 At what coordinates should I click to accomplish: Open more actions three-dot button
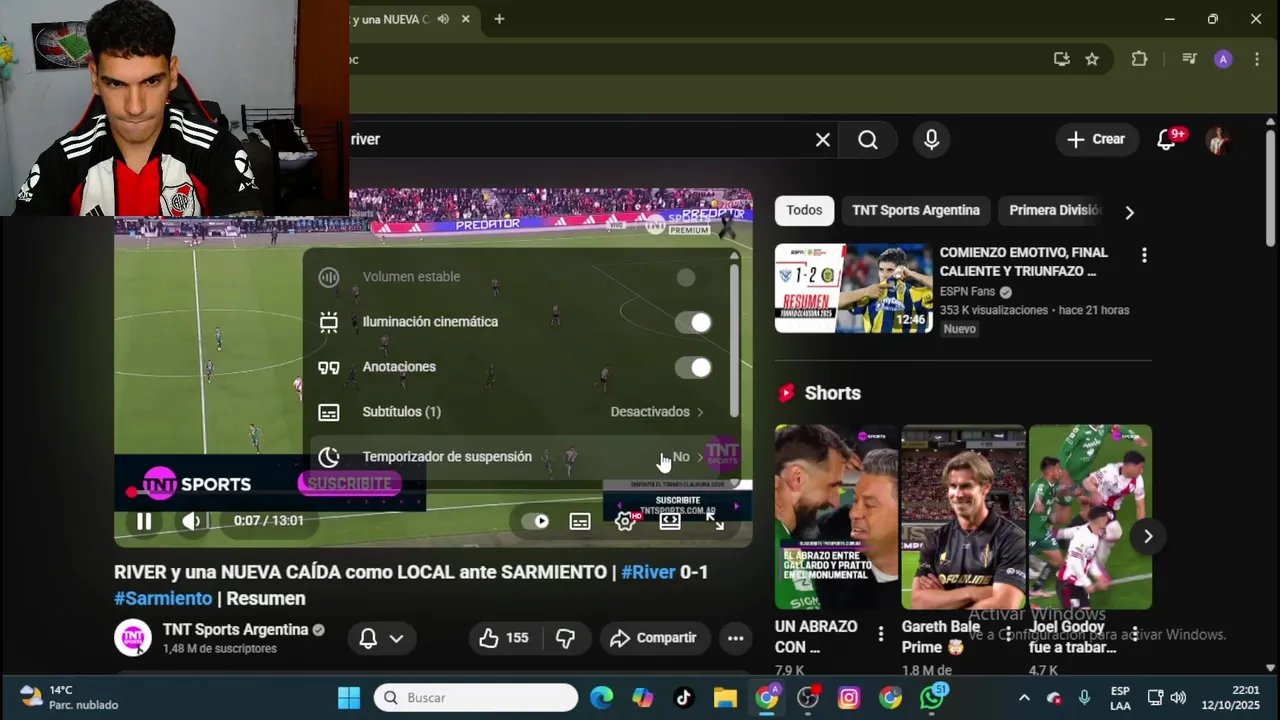(x=735, y=638)
